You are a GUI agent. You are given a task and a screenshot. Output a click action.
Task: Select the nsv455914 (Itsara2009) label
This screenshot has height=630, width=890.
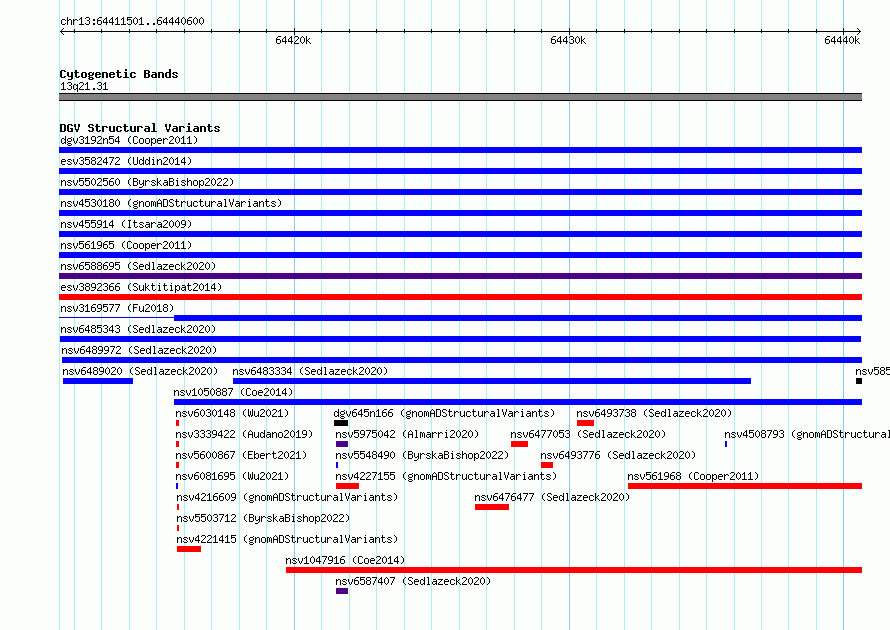click(126, 224)
